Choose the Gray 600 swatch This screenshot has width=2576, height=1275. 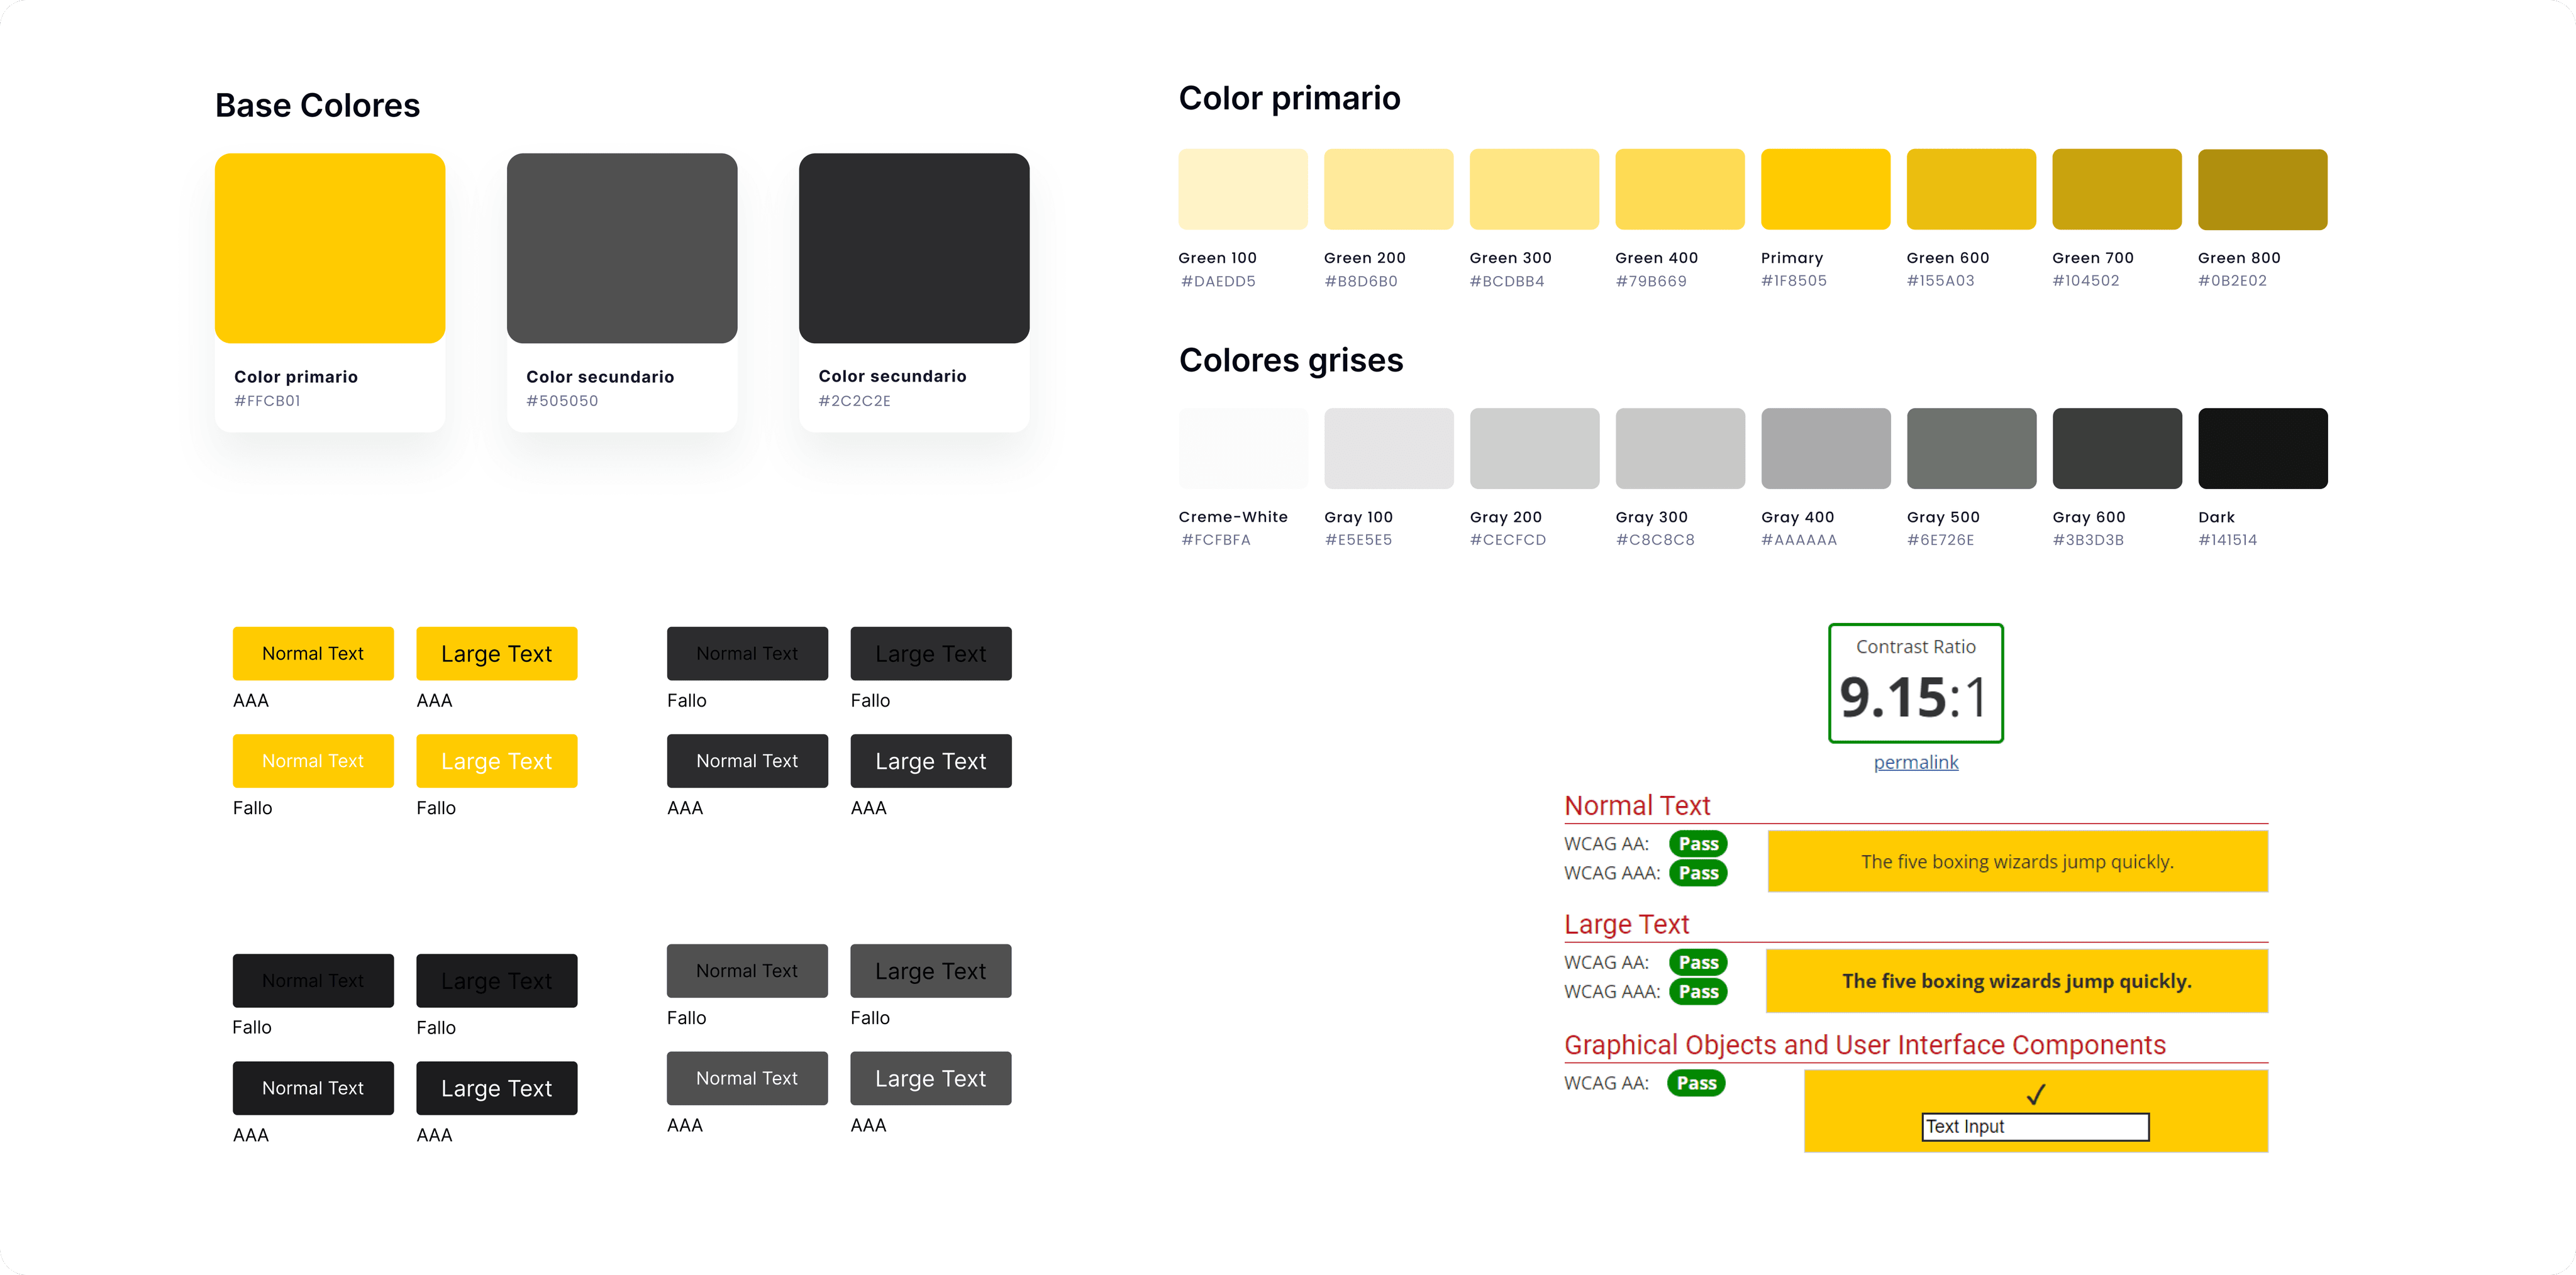(2117, 448)
